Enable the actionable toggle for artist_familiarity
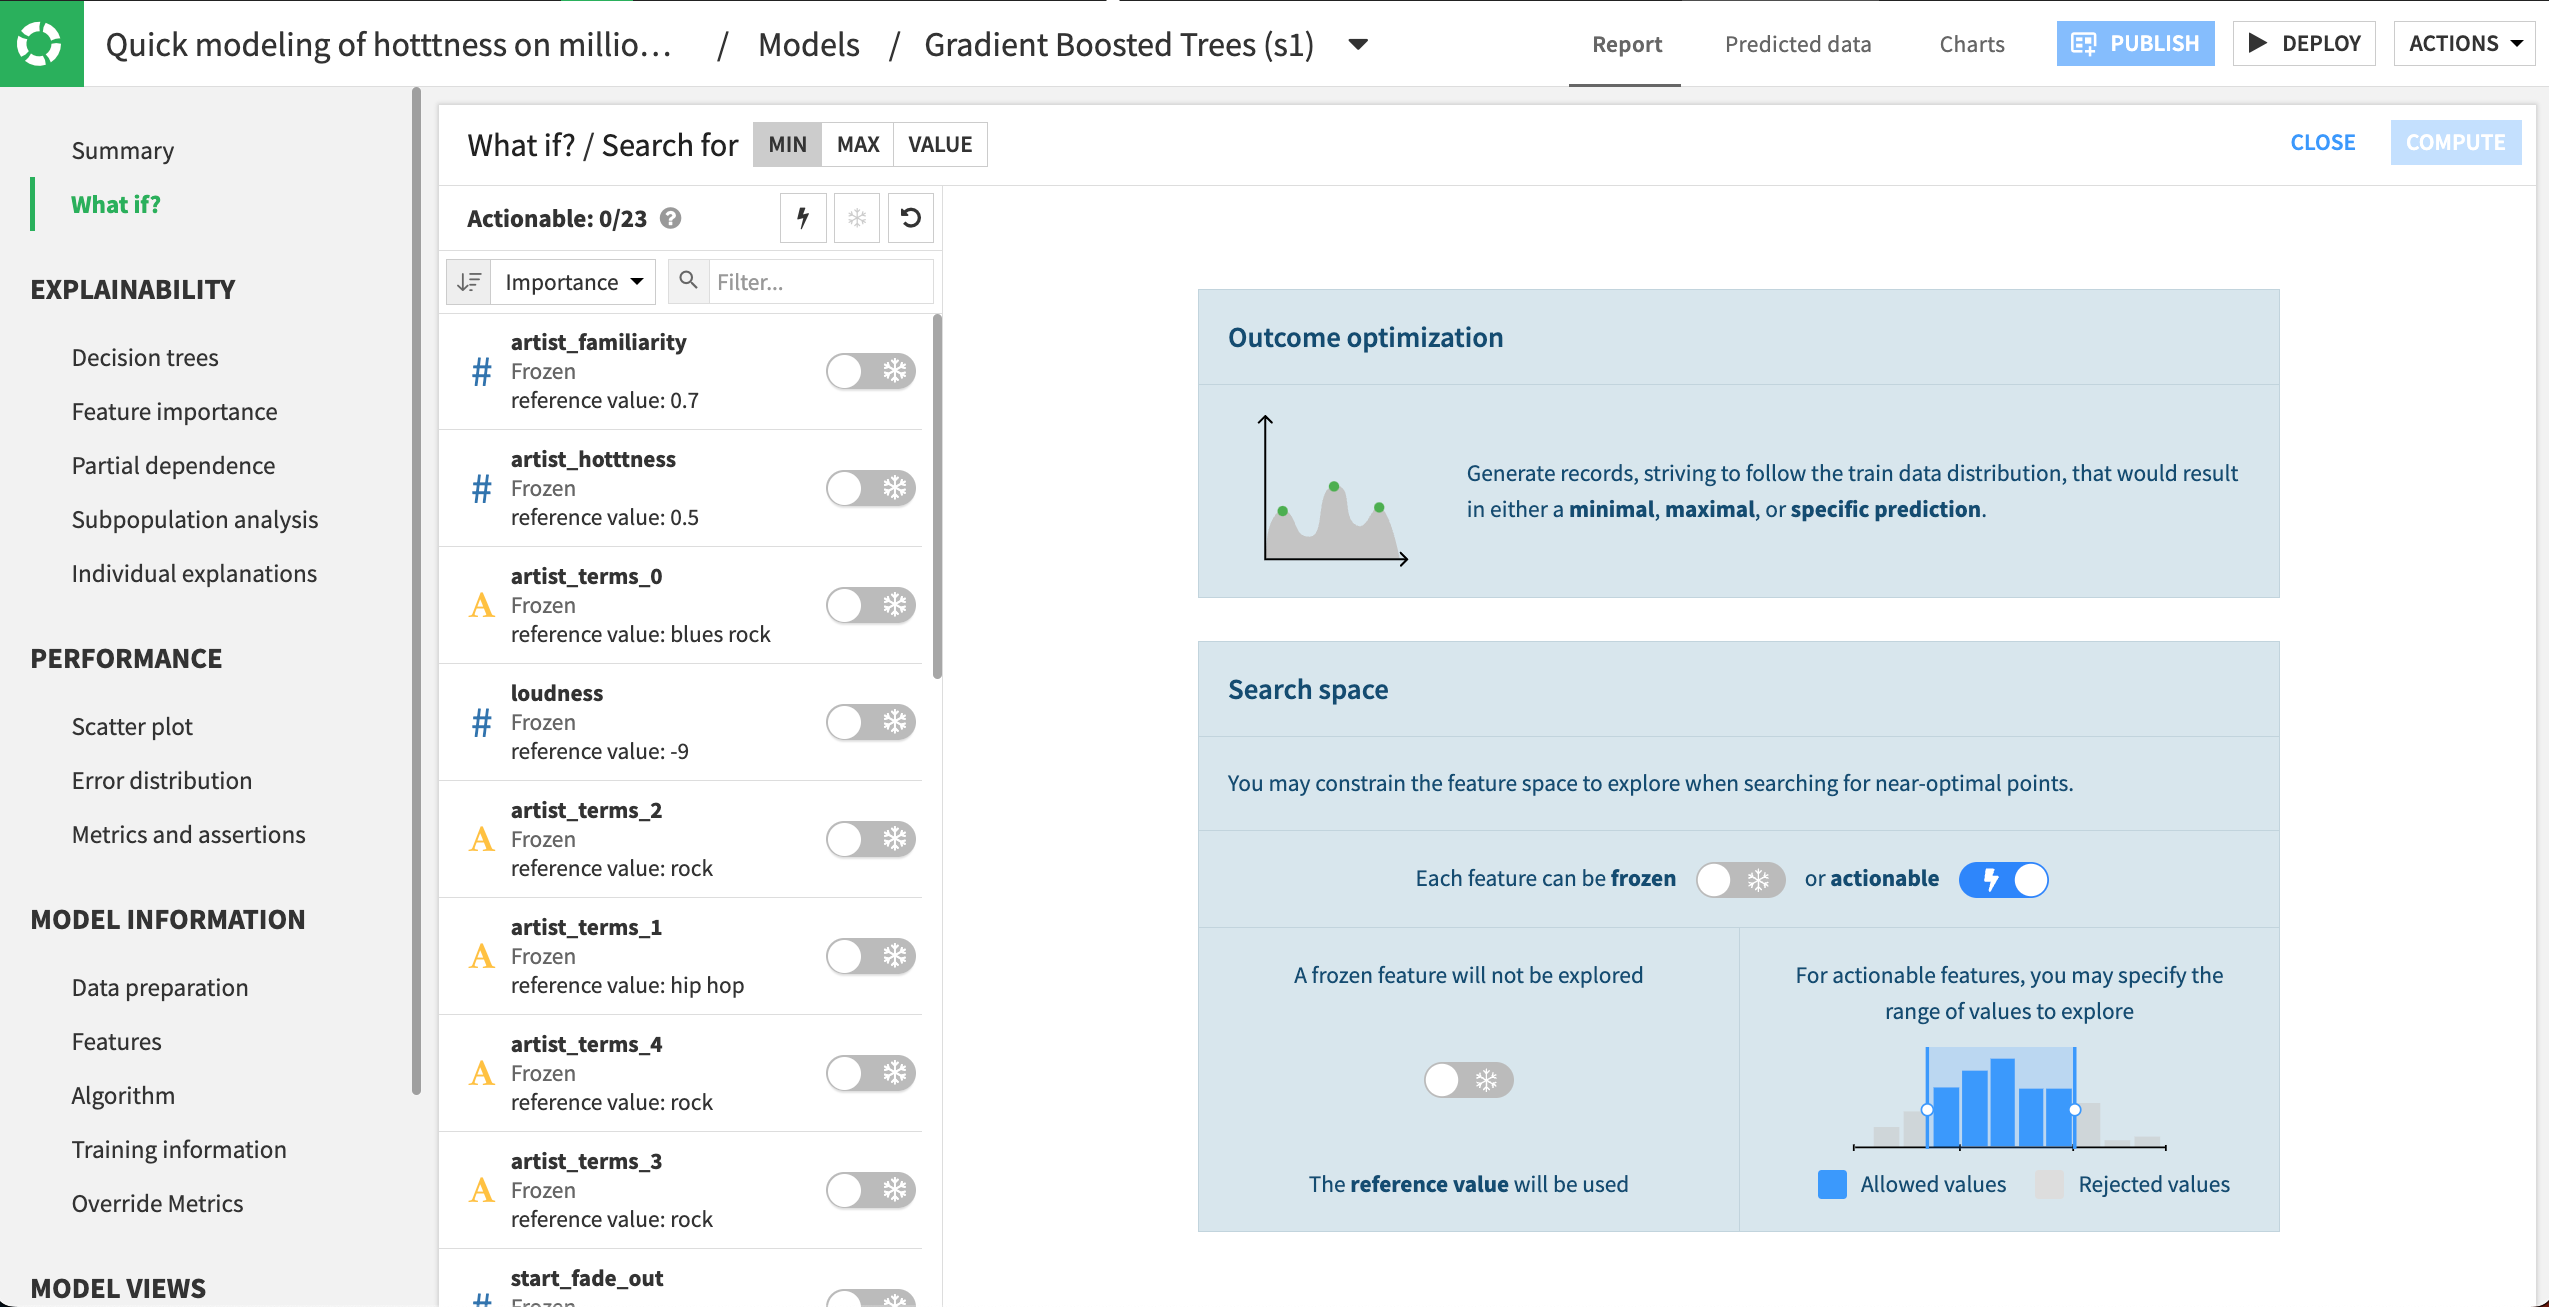The width and height of the screenshot is (2549, 1307). [871, 371]
